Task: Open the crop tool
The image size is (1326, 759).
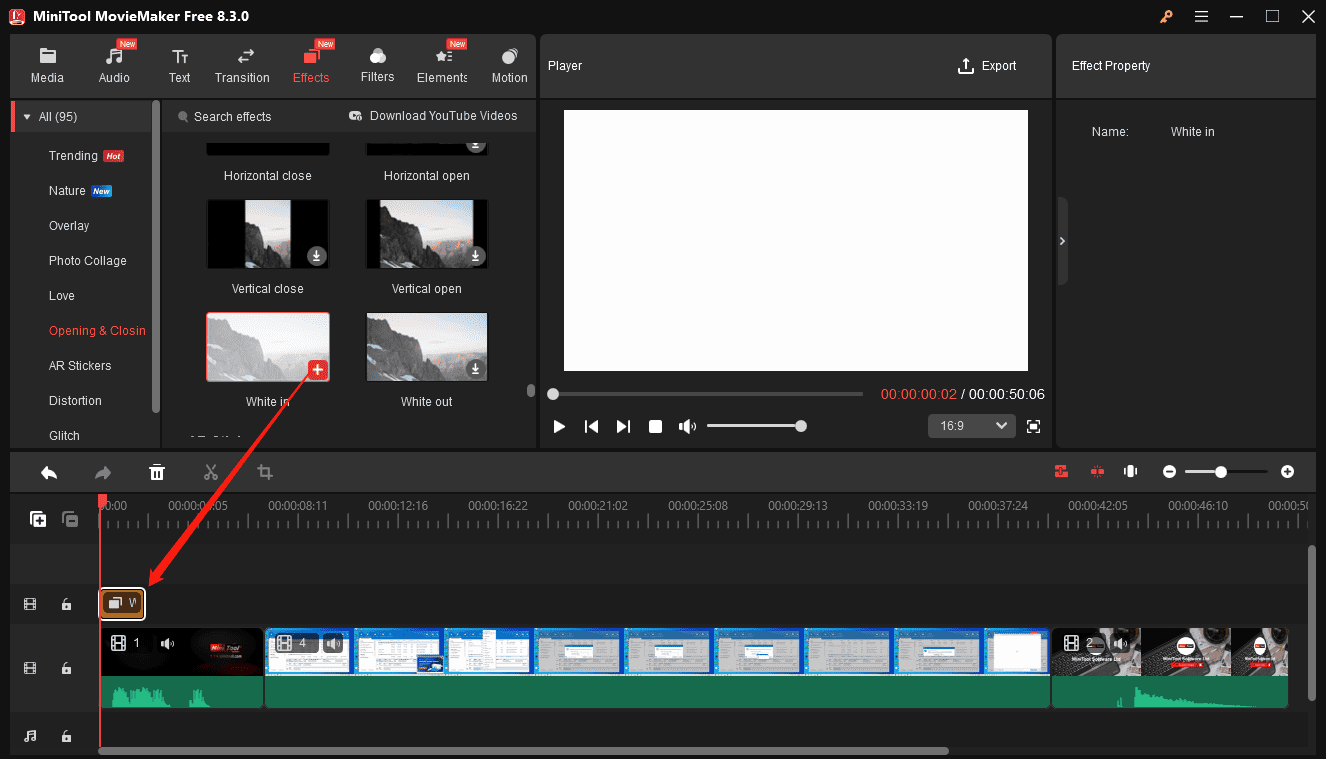Action: [x=265, y=472]
